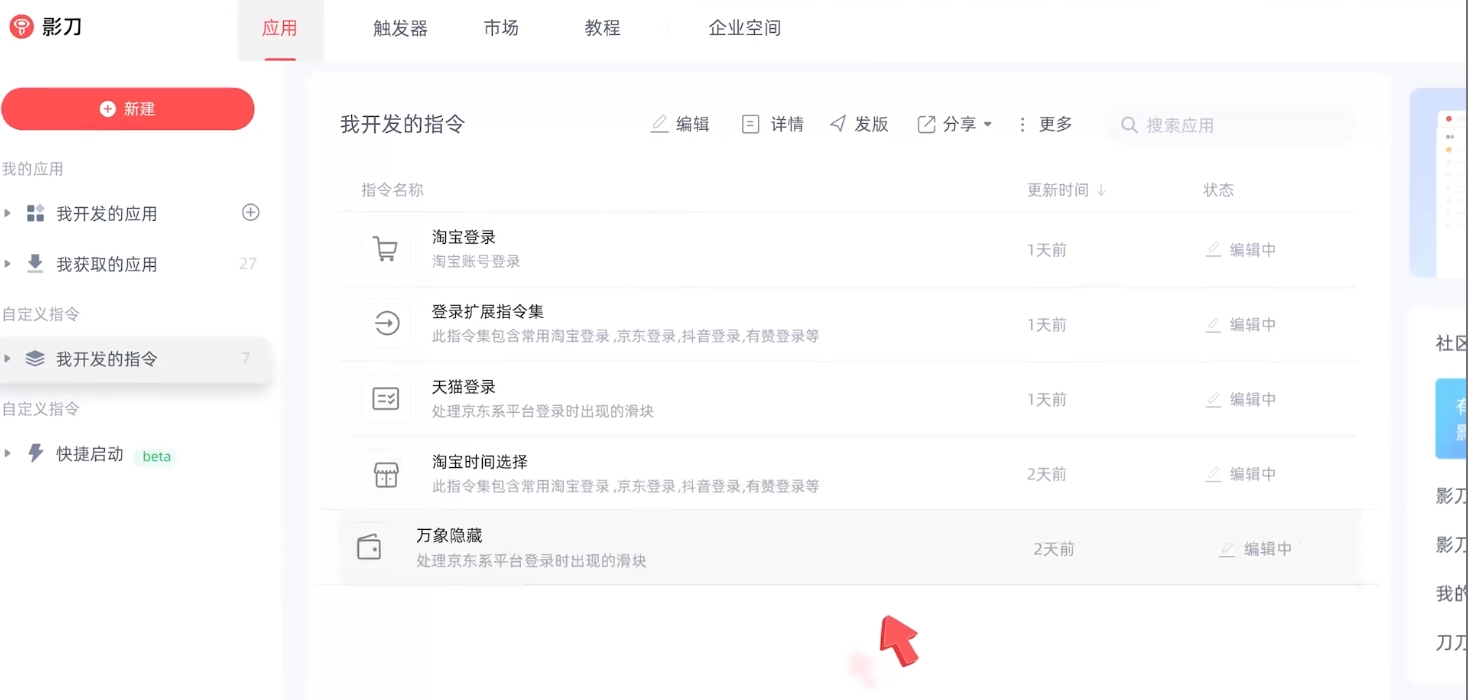Screen dimensions: 1468x700
Task: Go to the 教程 tab
Action: point(603,28)
